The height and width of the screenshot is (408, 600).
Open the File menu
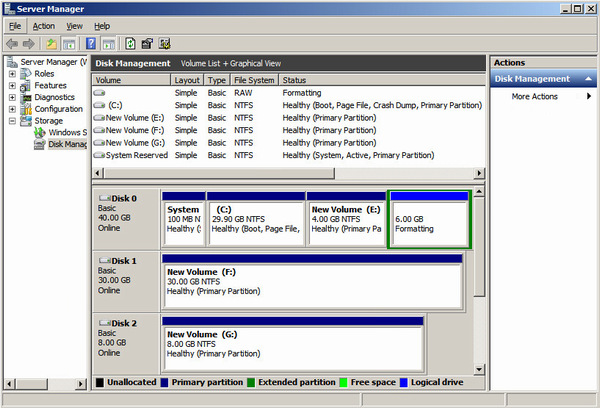15,26
